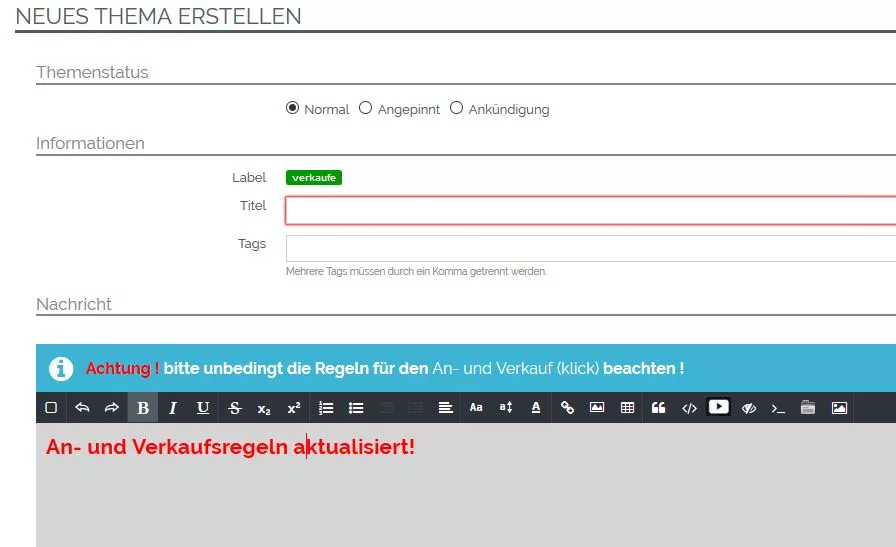Click into the Titel input field
896x547 pixels.
pos(590,210)
